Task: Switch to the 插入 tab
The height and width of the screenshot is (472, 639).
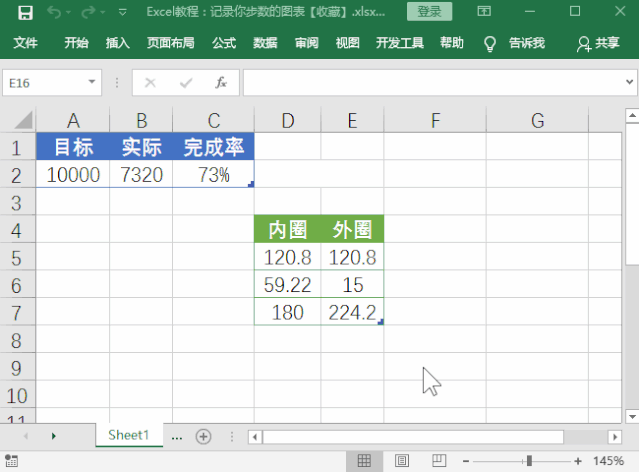Action: pyautogui.click(x=118, y=42)
